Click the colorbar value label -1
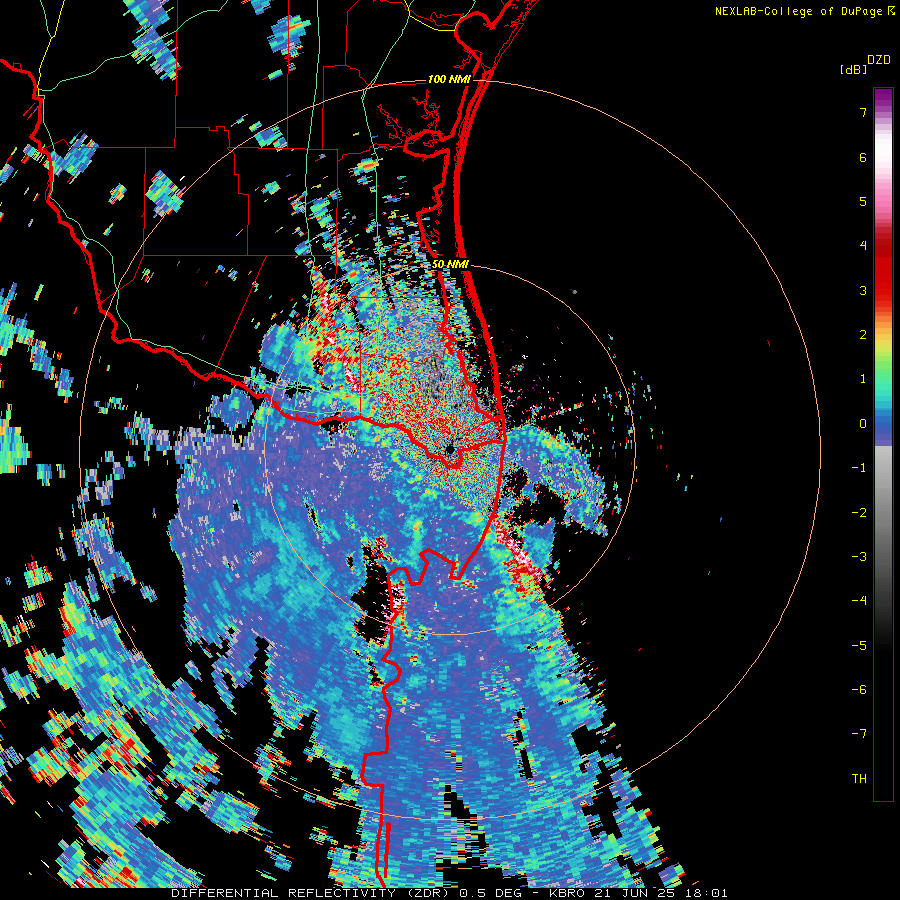The height and width of the screenshot is (900, 900). point(859,468)
